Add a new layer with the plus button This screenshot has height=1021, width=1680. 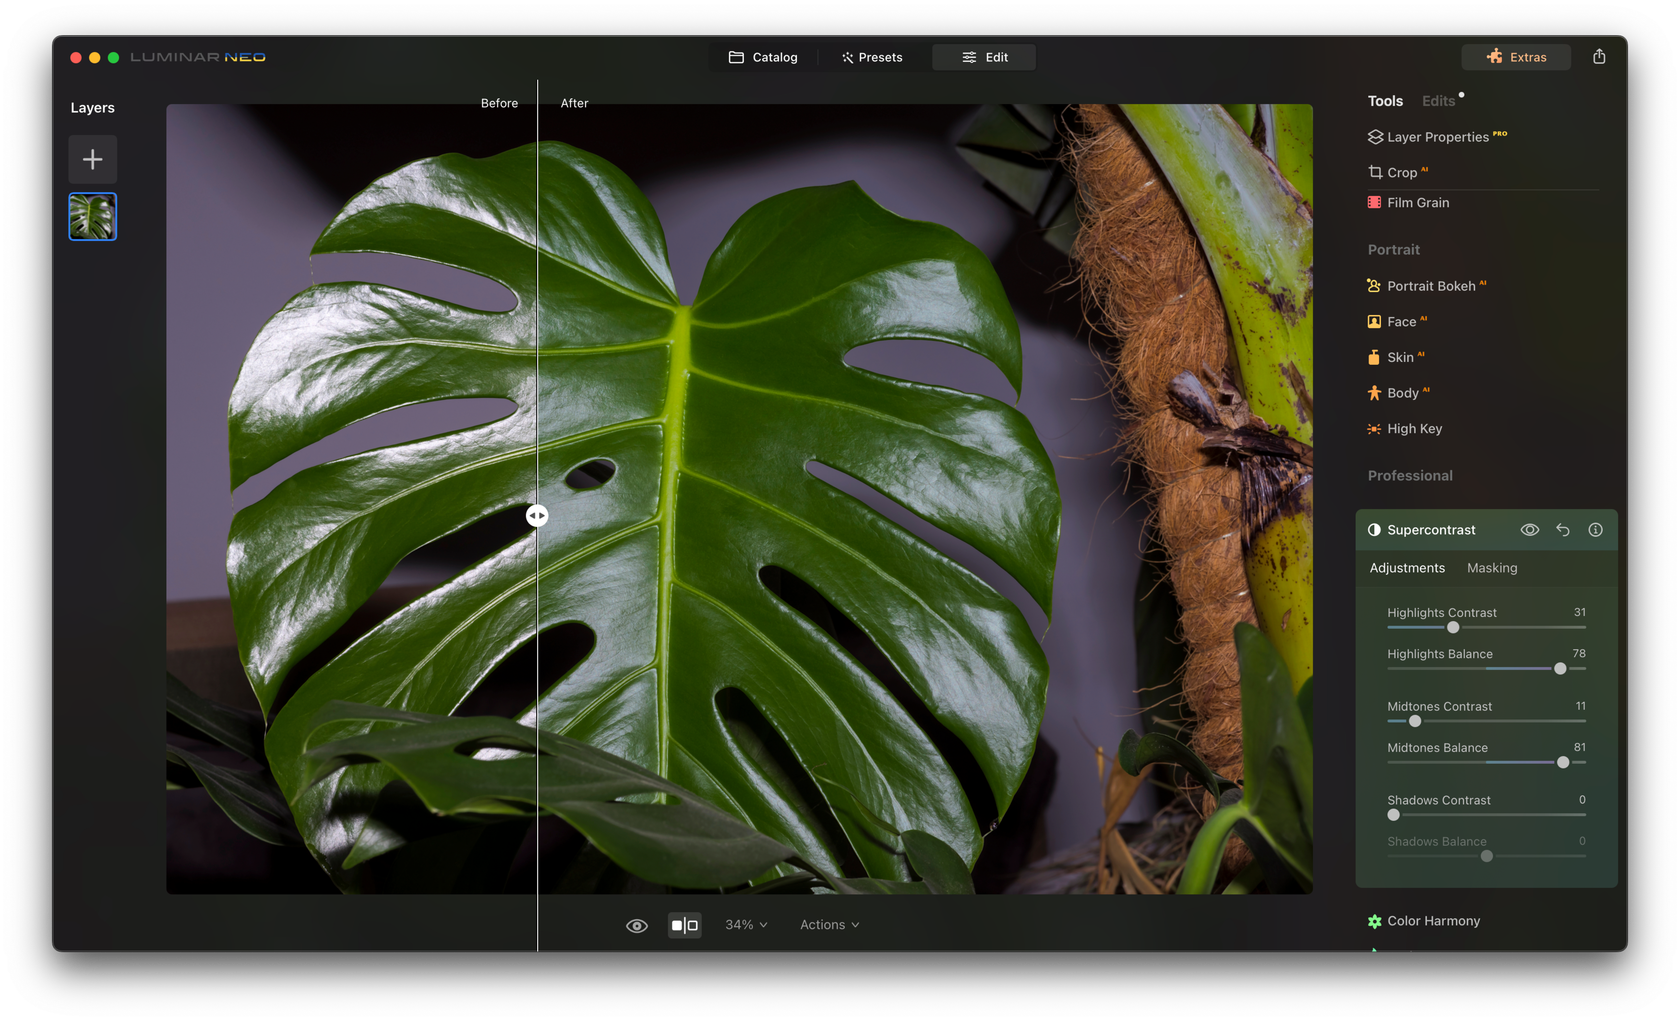pos(92,158)
